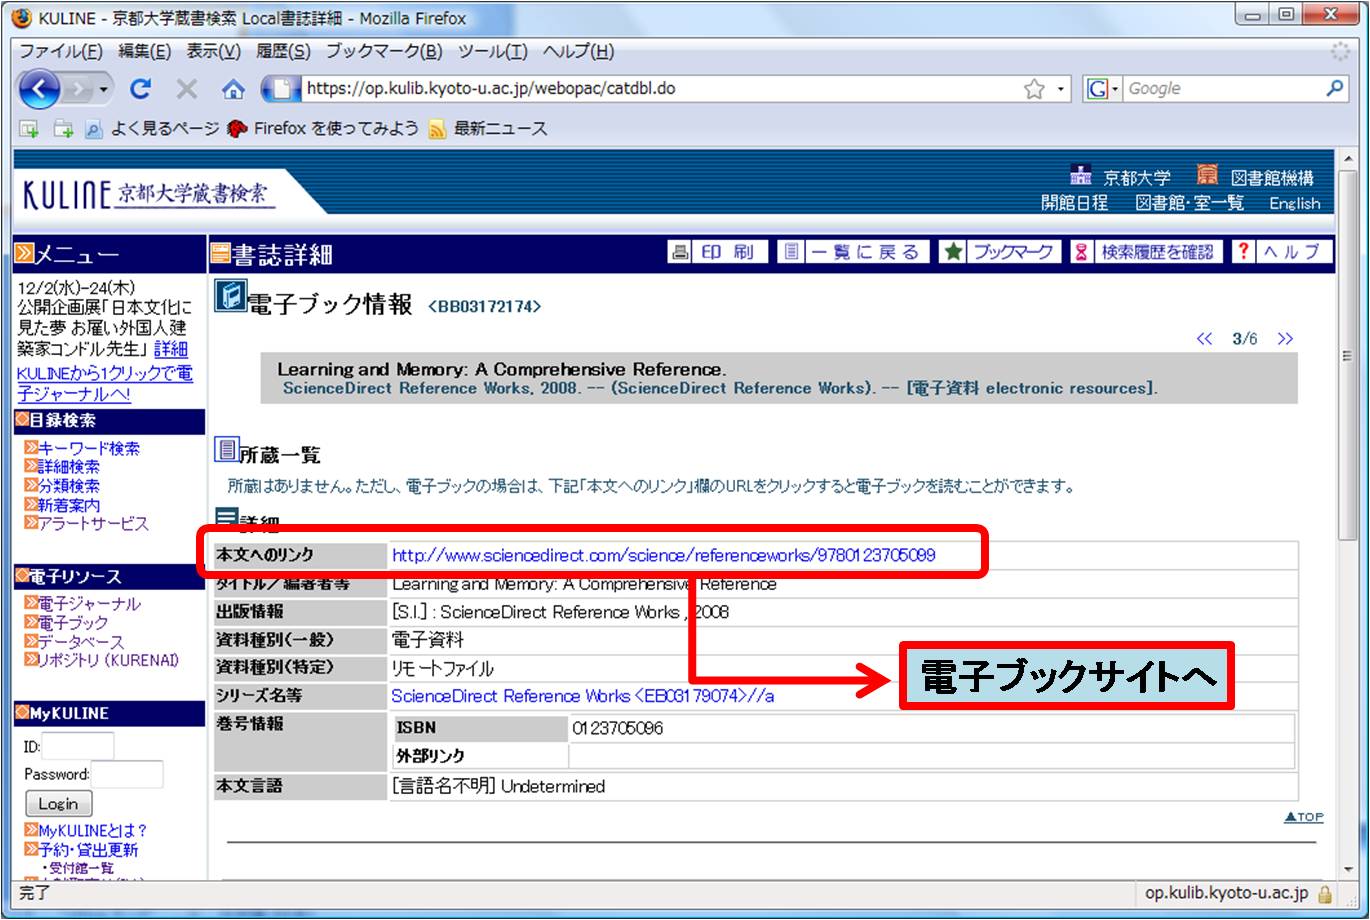Click the KULINE 京都大学蔵書検索 logo
The height and width of the screenshot is (920, 1370).
tap(148, 192)
